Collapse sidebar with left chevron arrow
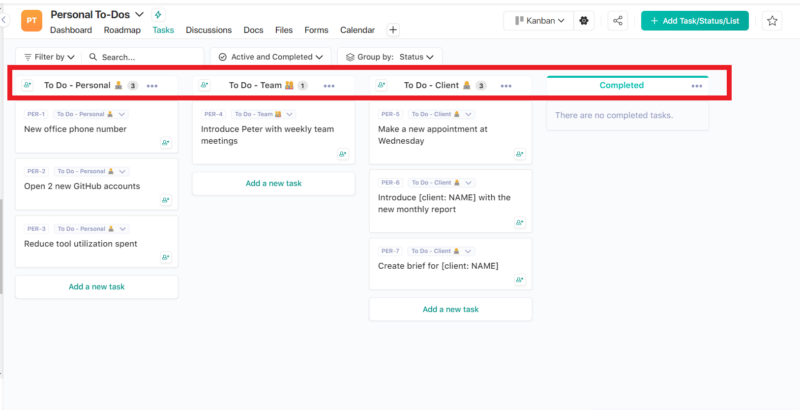Viewport: 800px width, 410px height. click(4, 20)
